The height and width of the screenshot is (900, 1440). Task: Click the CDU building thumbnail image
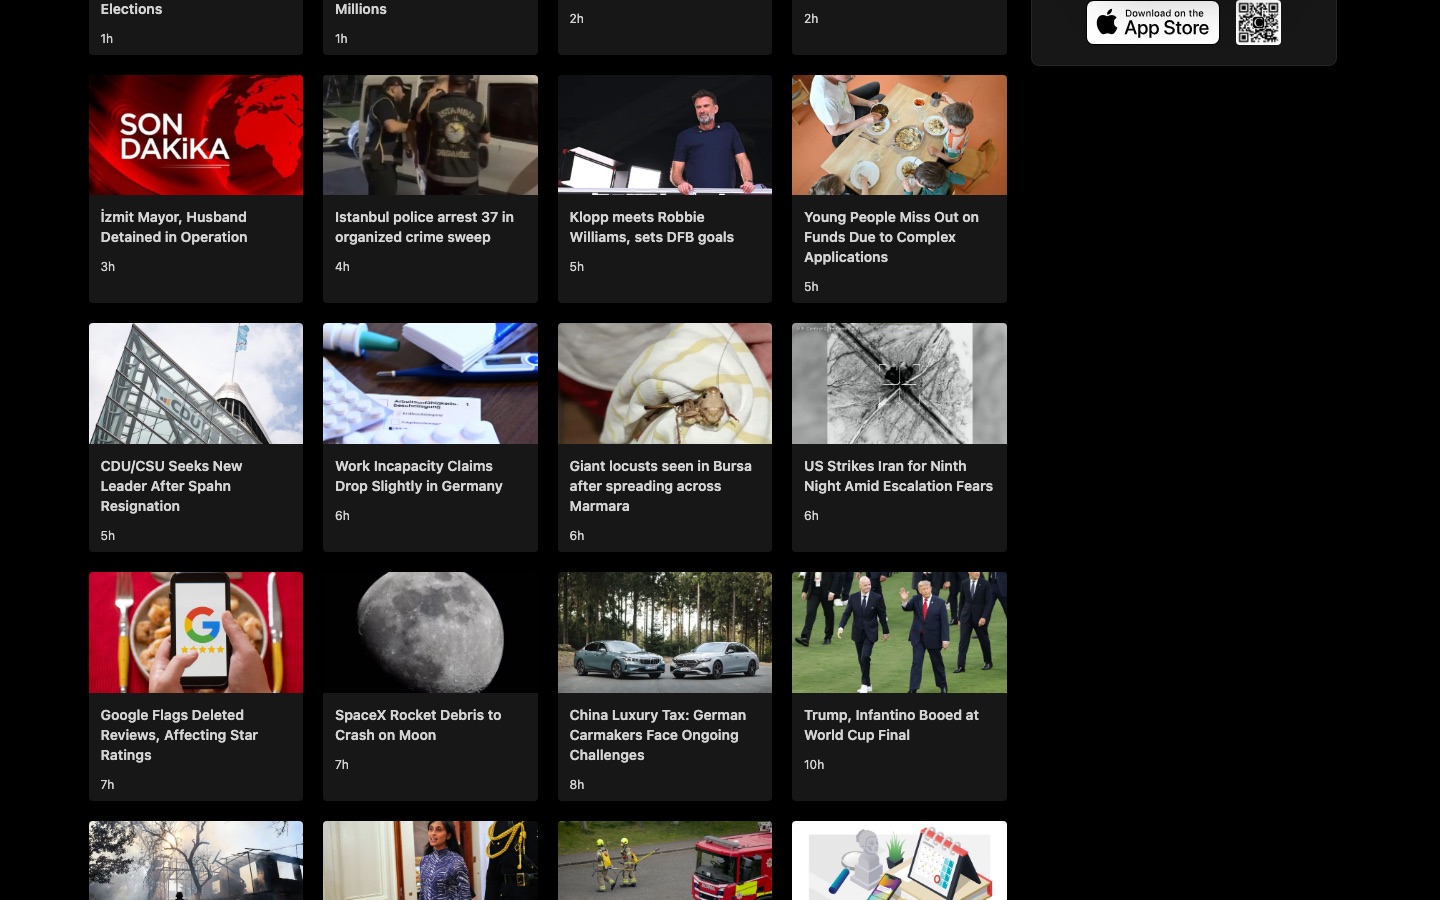point(196,383)
